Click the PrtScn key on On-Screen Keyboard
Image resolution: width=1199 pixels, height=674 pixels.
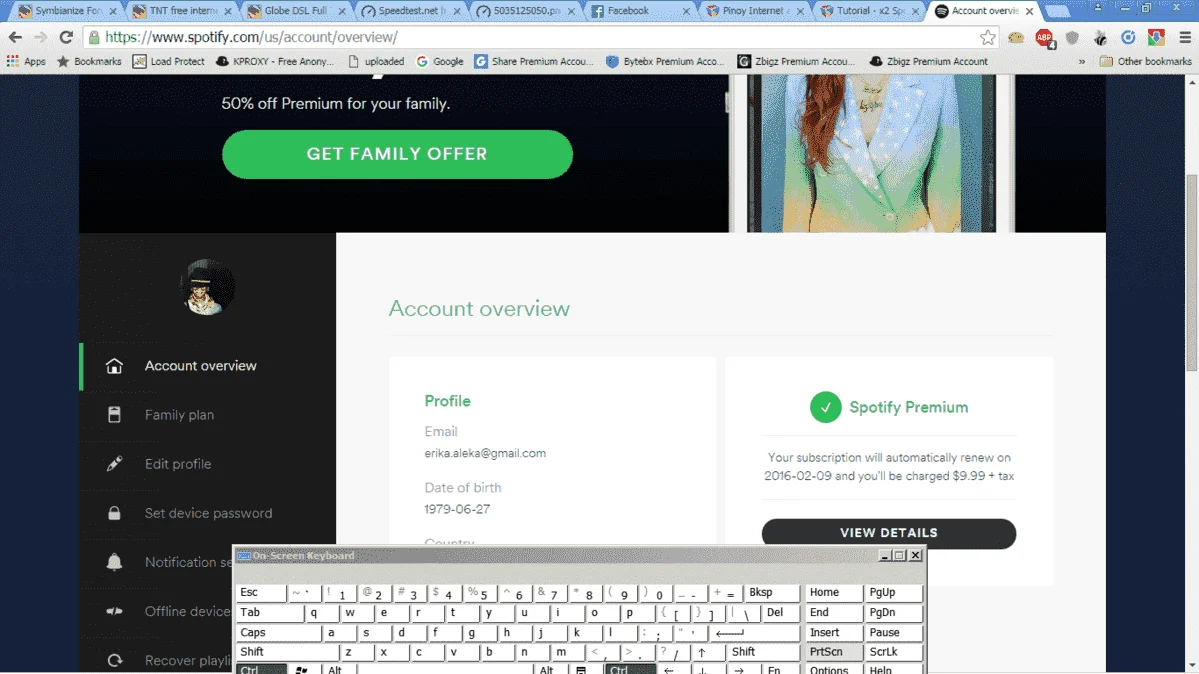tap(833, 652)
